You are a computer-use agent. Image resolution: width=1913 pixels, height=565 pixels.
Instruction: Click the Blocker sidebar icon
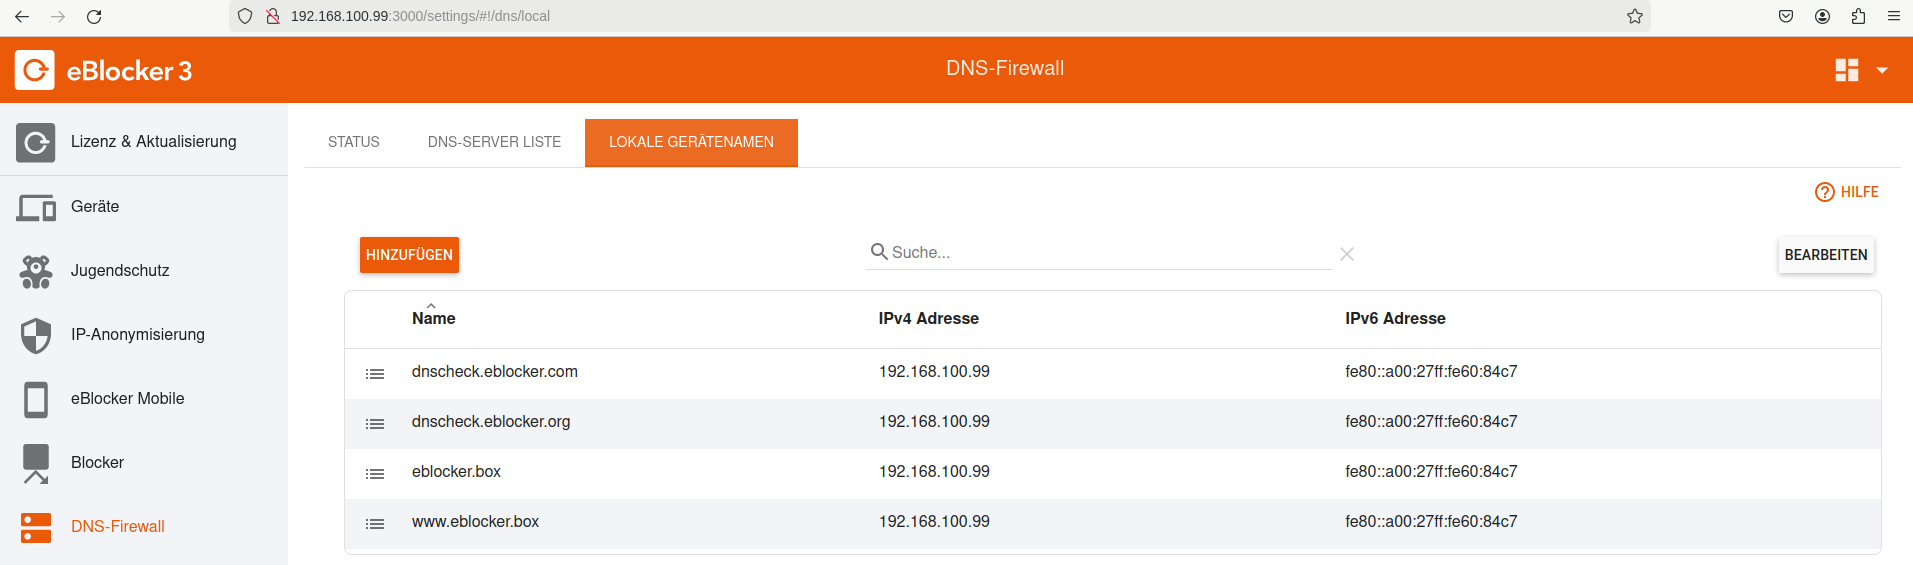(36, 463)
